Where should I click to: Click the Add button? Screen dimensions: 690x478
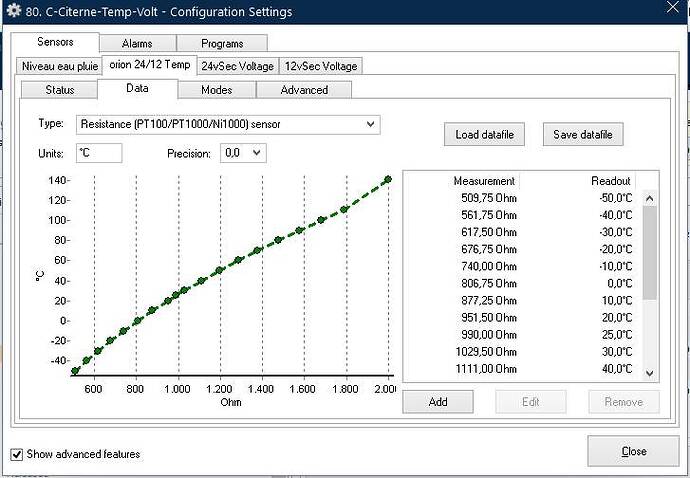click(x=438, y=402)
